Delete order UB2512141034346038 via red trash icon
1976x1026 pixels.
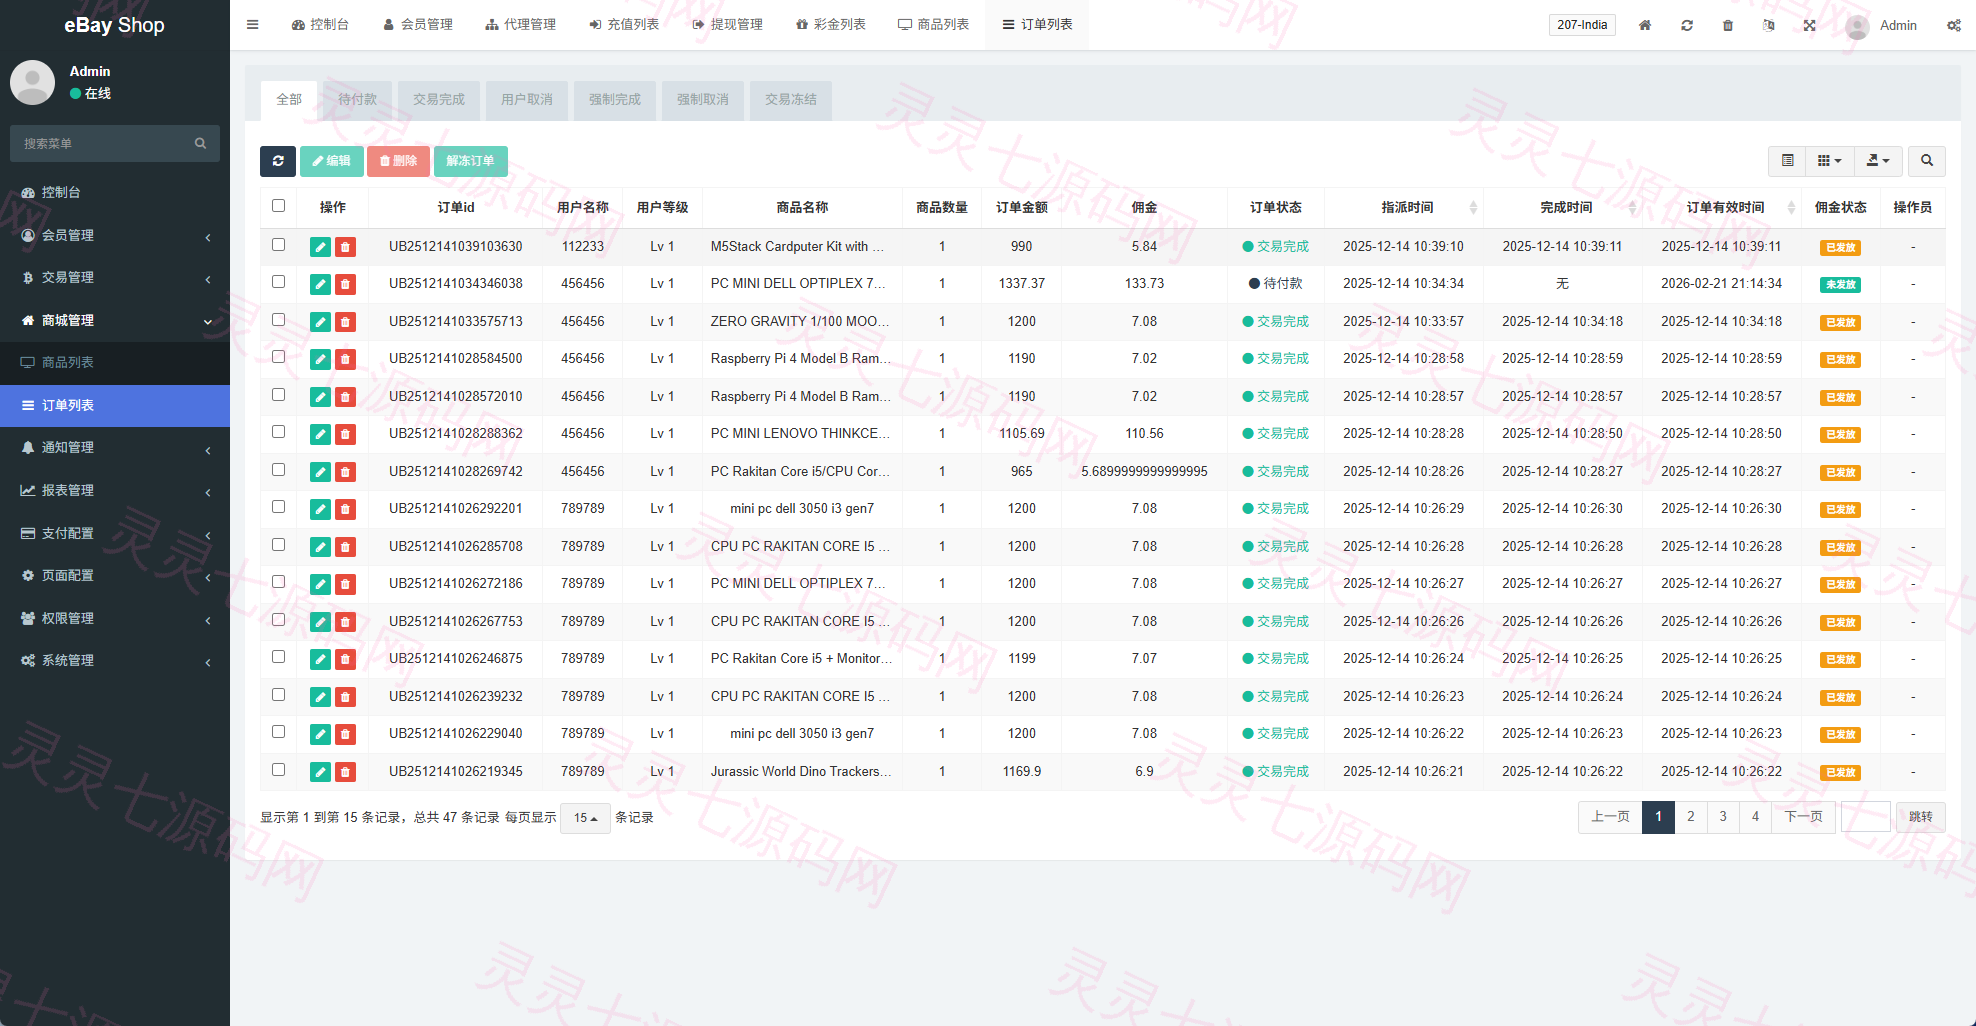click(x=345, y=284)
